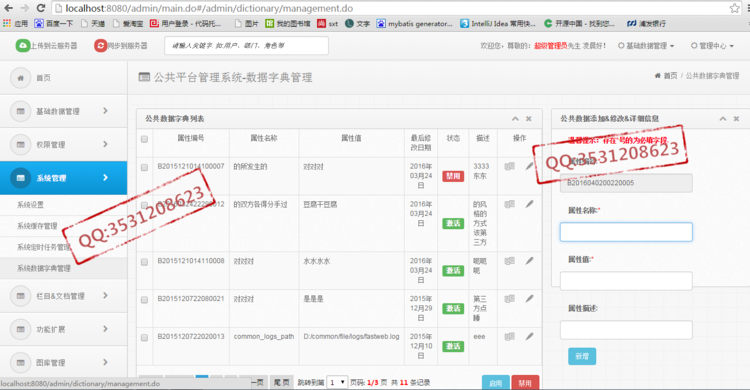Expand the 权限管理 sidebar chevron
The height and width of the screenshot is (390, 750).
[105, 145]
